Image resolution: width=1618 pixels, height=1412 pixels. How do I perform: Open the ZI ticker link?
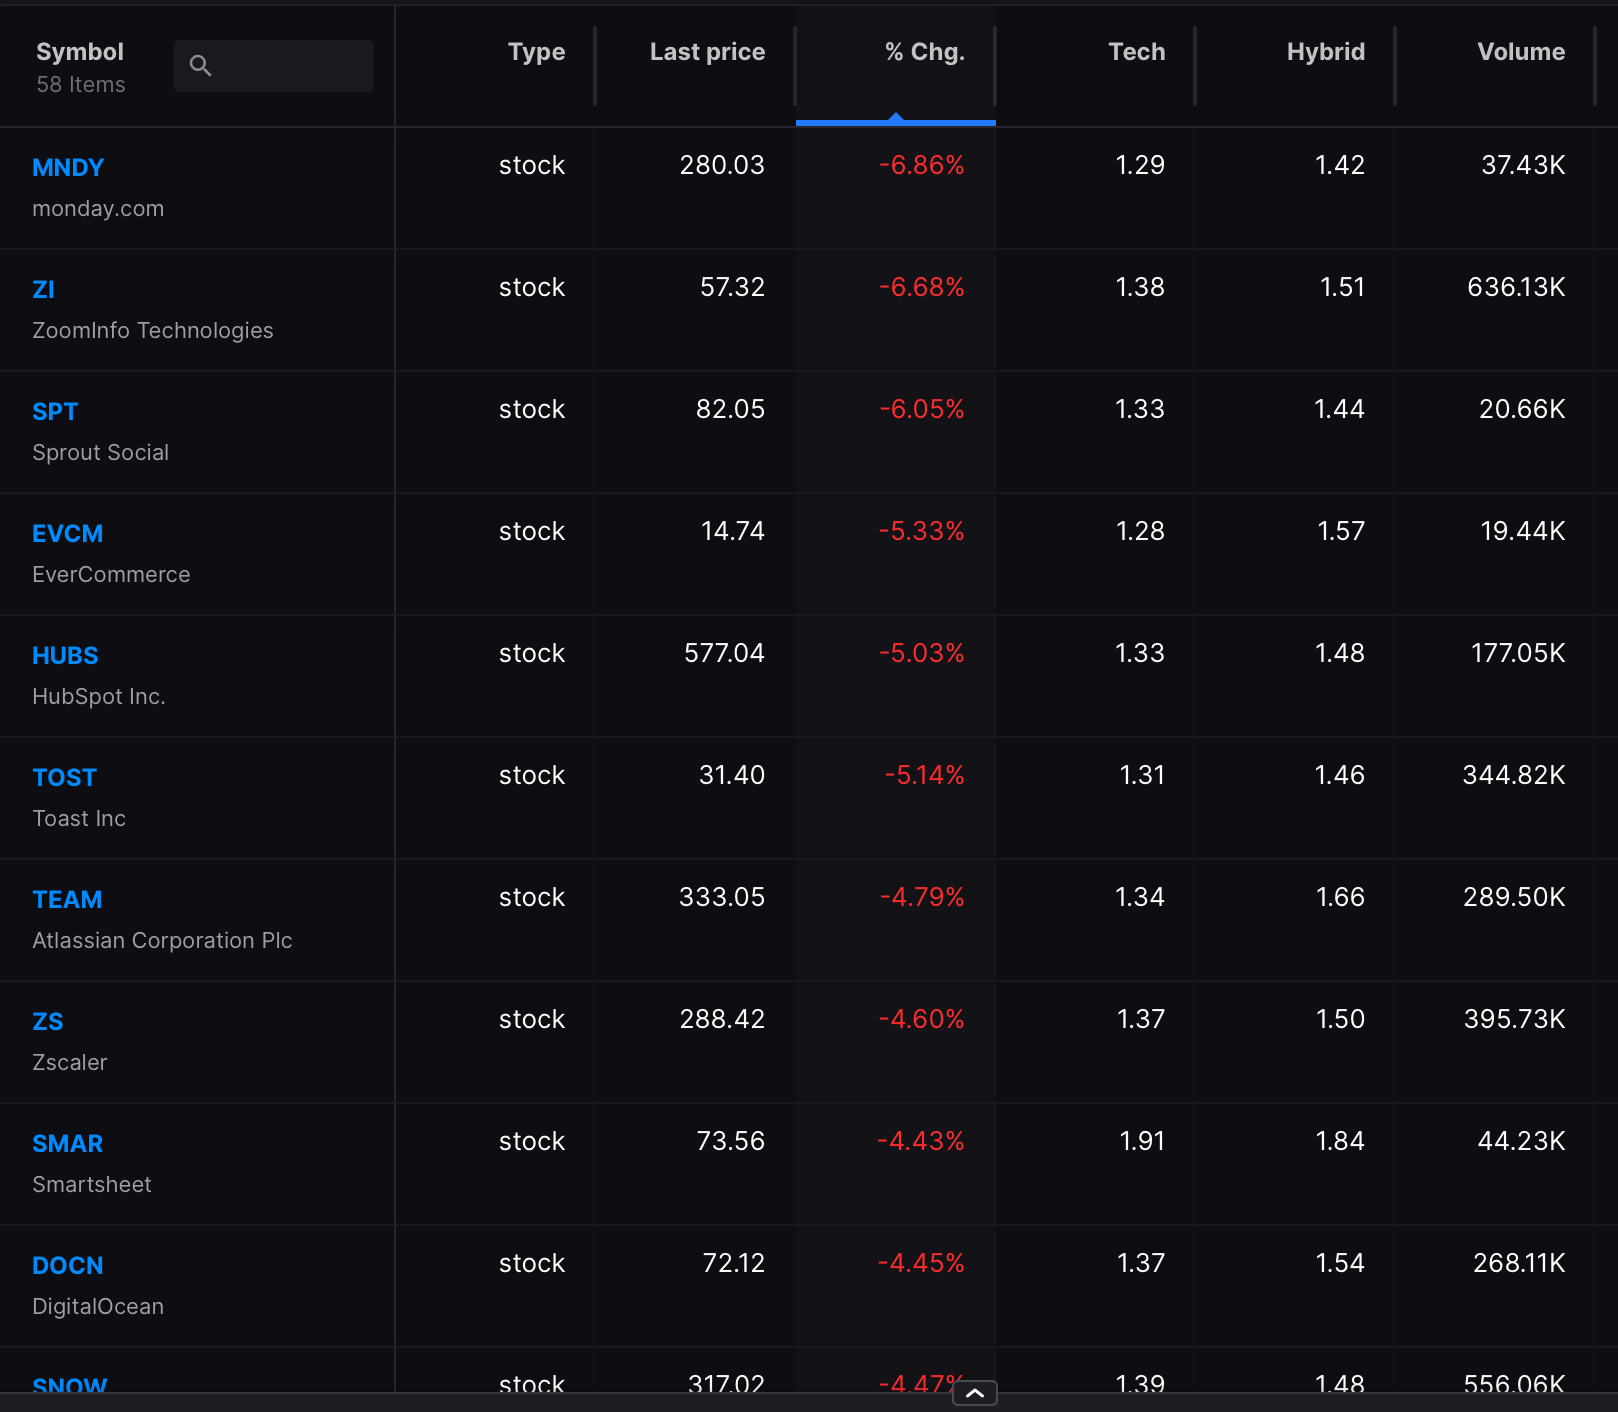(43, 290)
